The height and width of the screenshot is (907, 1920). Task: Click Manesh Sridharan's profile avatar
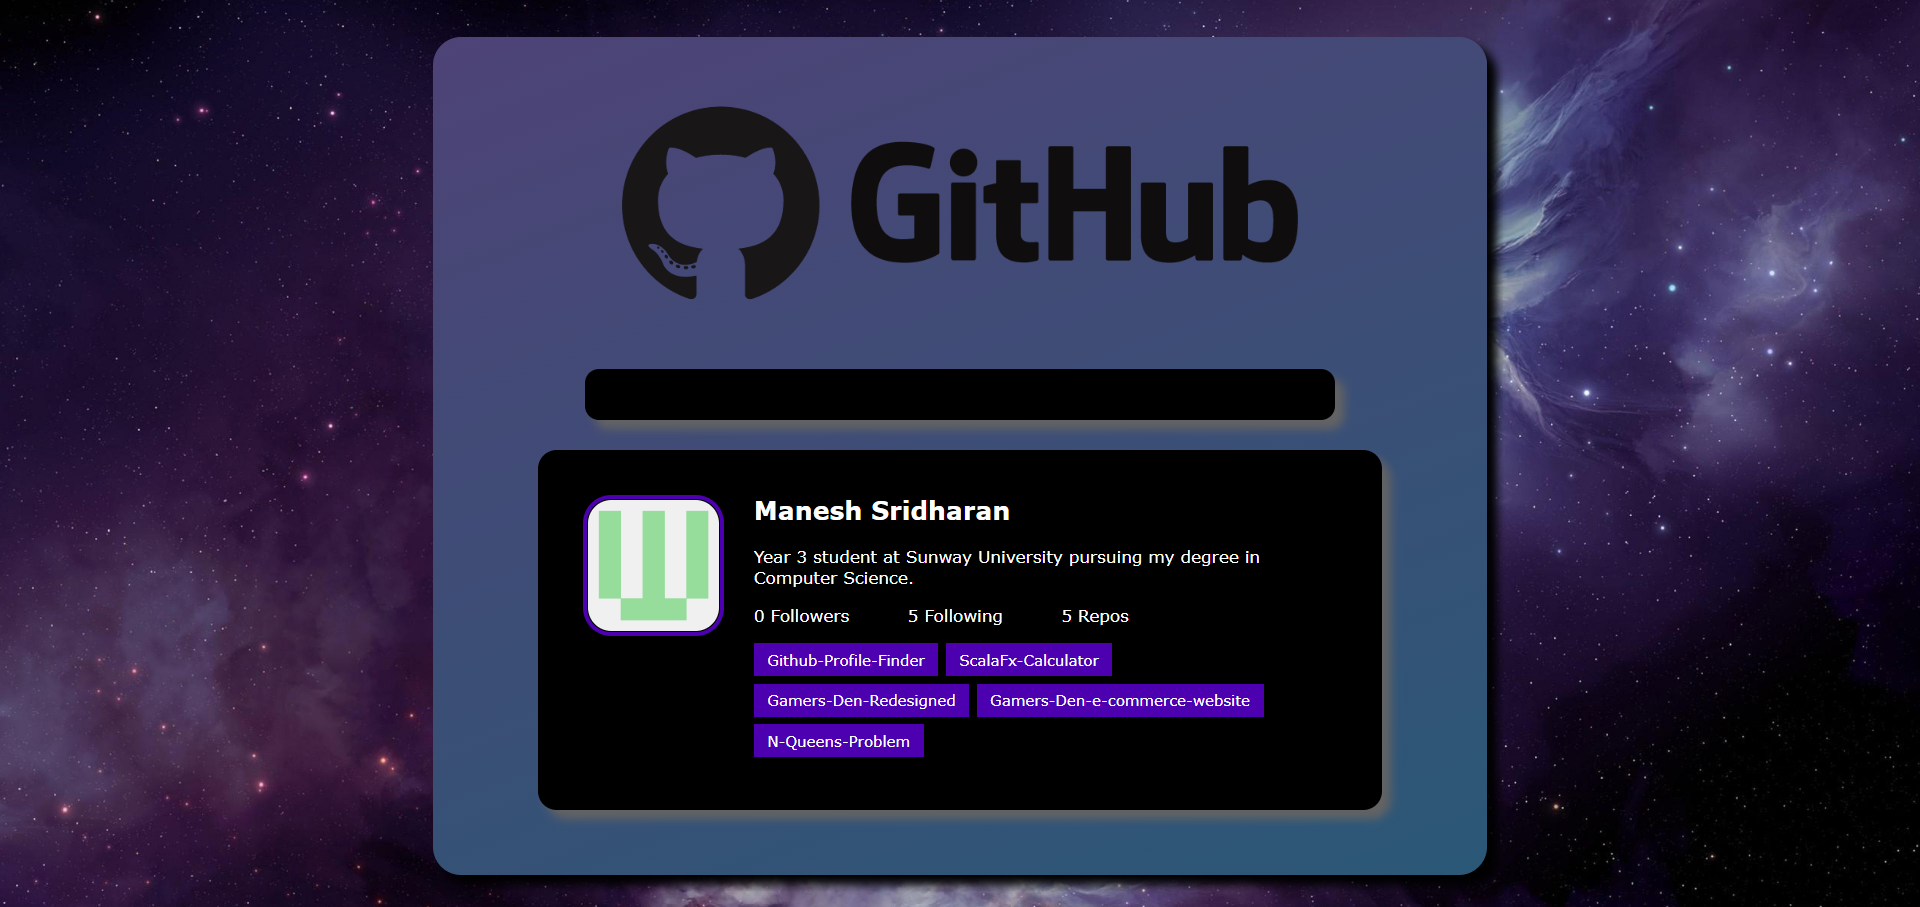(653, 565)
